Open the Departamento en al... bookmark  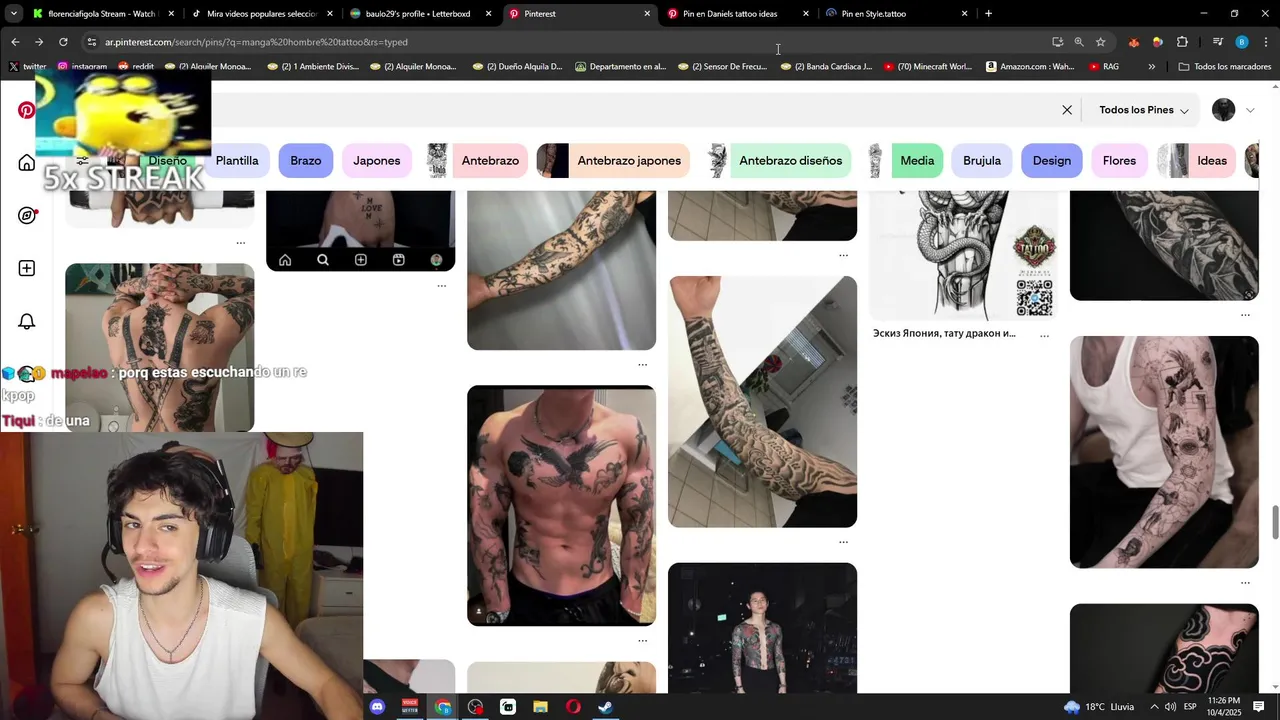coord(620,67)
